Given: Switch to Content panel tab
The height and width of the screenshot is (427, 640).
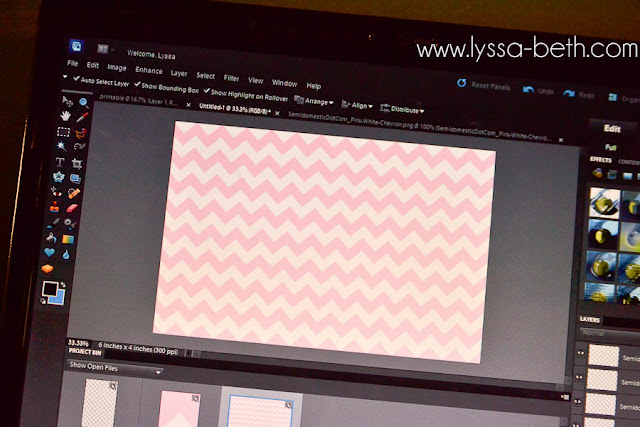Looking at the screenshot, I should pos(629,162).
